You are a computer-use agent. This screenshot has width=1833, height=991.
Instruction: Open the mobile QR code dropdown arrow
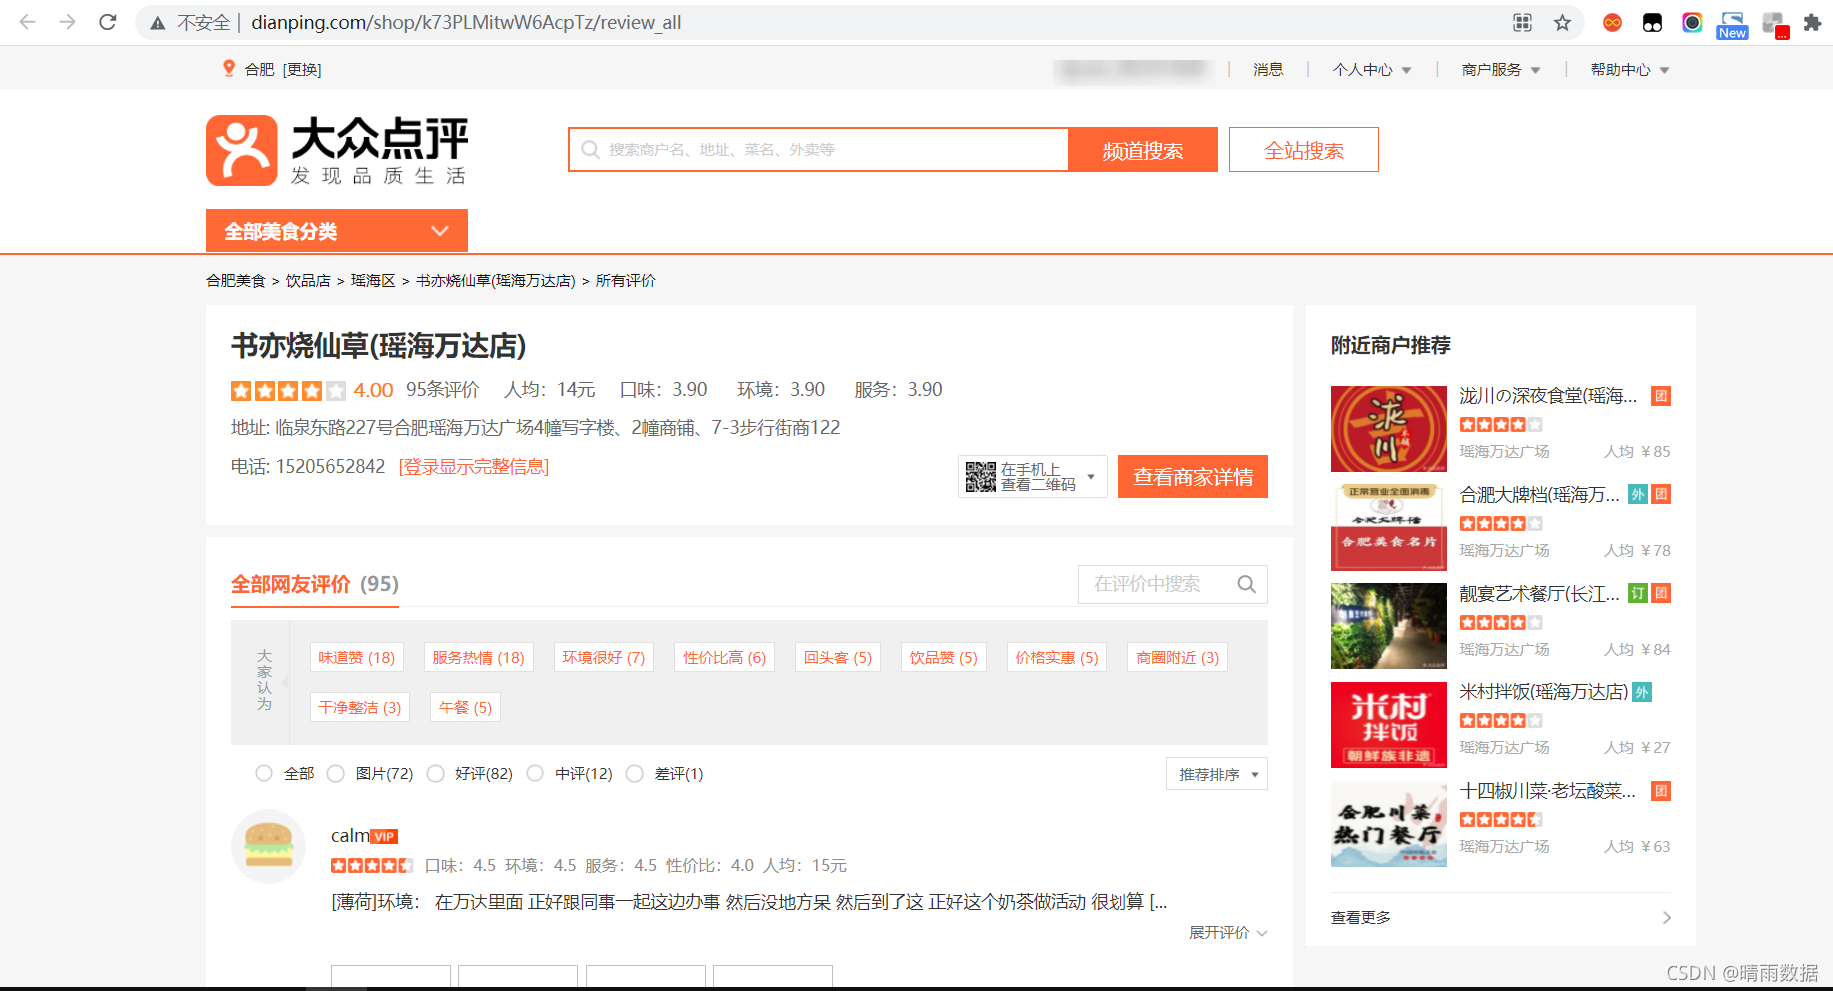(1091, 477)
